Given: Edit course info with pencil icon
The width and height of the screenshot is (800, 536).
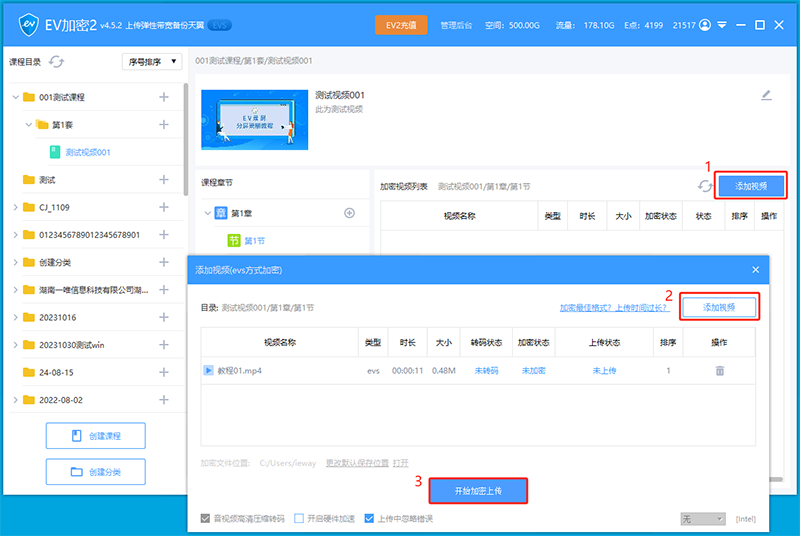Looking at the screenshot, I should coord(766,95).
